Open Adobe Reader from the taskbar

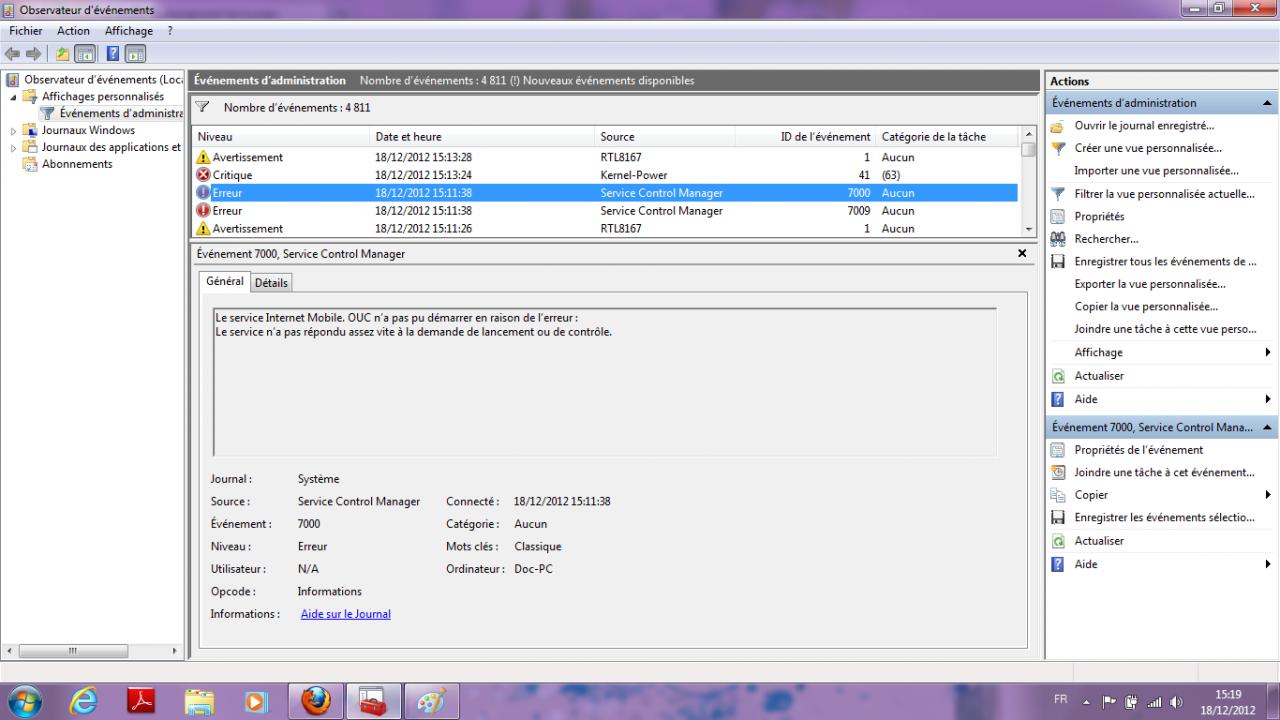coord(142,701)
